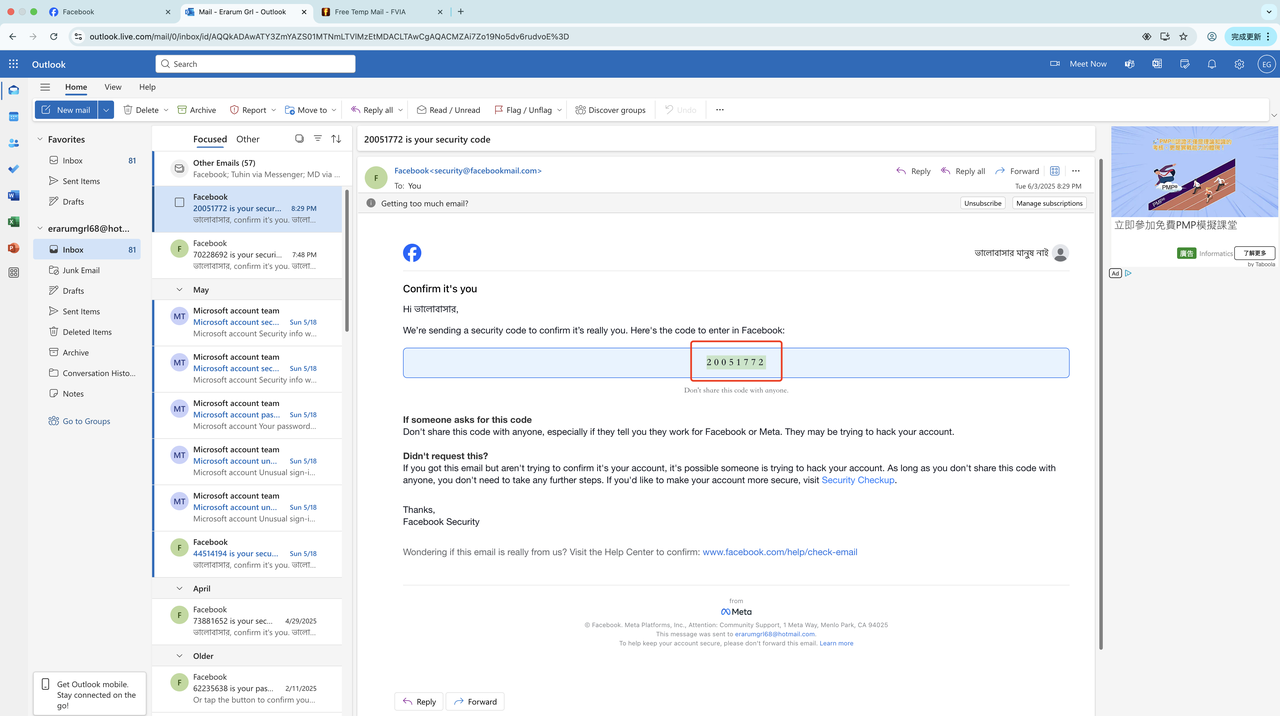This screenshot has width=1280, height=716.
Task: Open More apps icon in app rail
Action: click(x=13, y=273)
